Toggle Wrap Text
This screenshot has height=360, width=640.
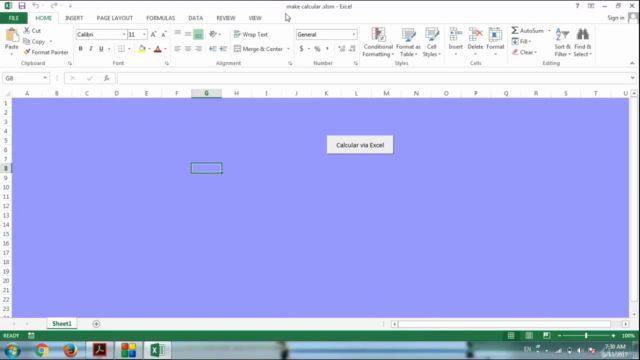click(251, 34)
